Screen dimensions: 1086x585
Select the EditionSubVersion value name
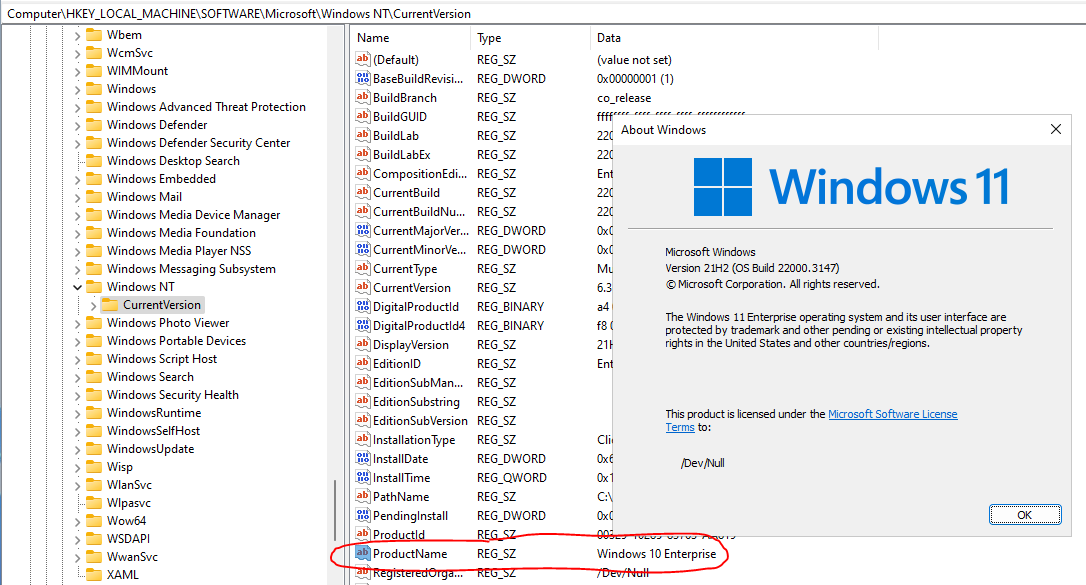click(x=420, y=420)
